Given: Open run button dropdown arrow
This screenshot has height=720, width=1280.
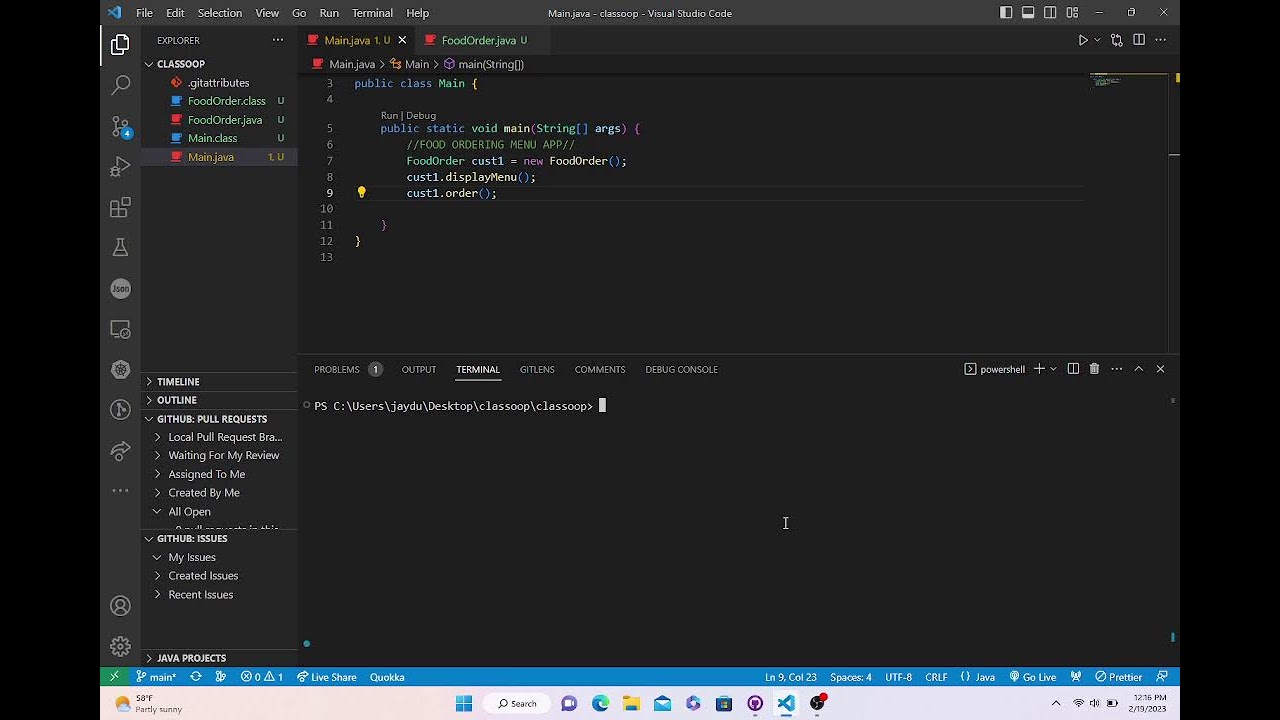Looking at the screenshot, I should point(1098,40).
